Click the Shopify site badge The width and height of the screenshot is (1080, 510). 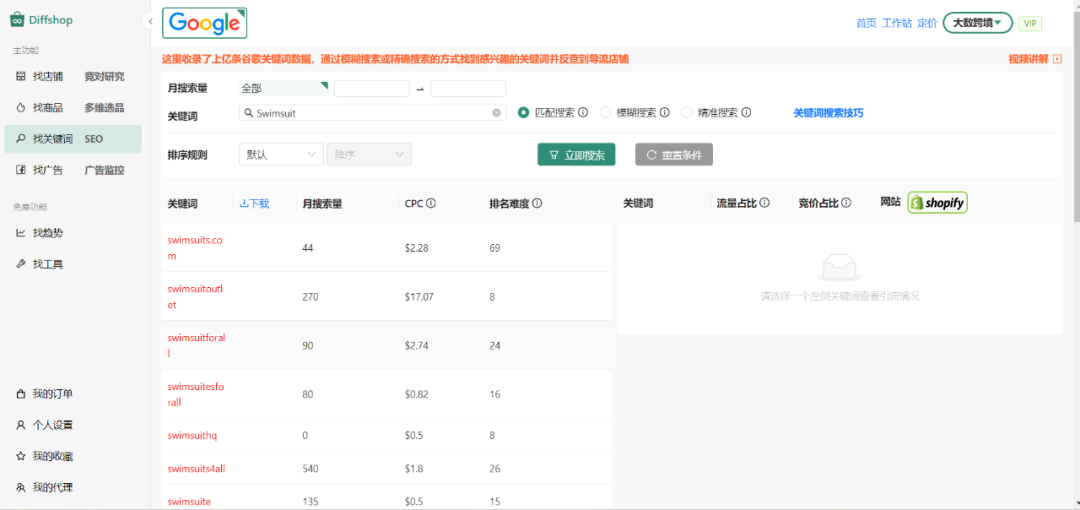pos(937,203)
